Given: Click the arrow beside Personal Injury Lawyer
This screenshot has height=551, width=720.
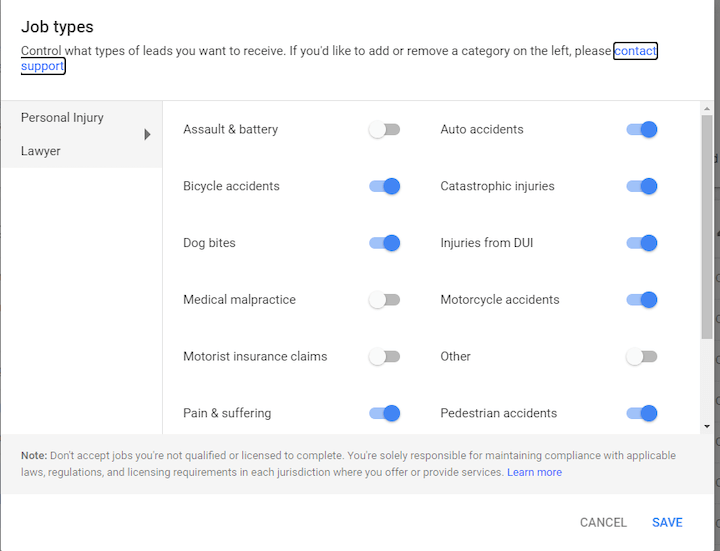Looking at the screenshot, I should pos(148,134).
